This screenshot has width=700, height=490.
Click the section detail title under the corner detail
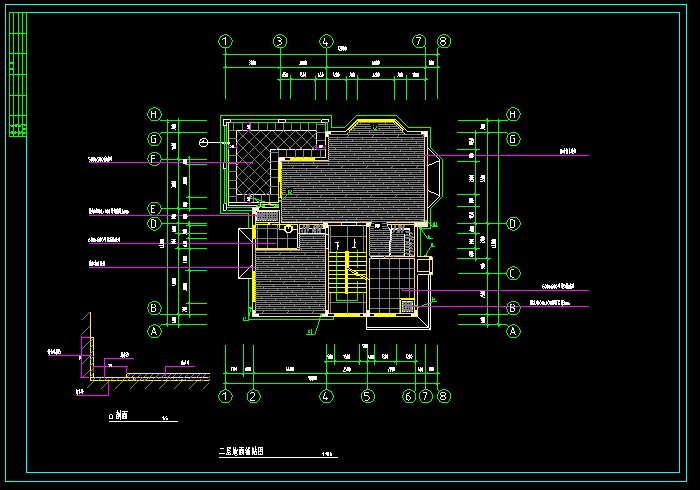[x=118, y=417]
